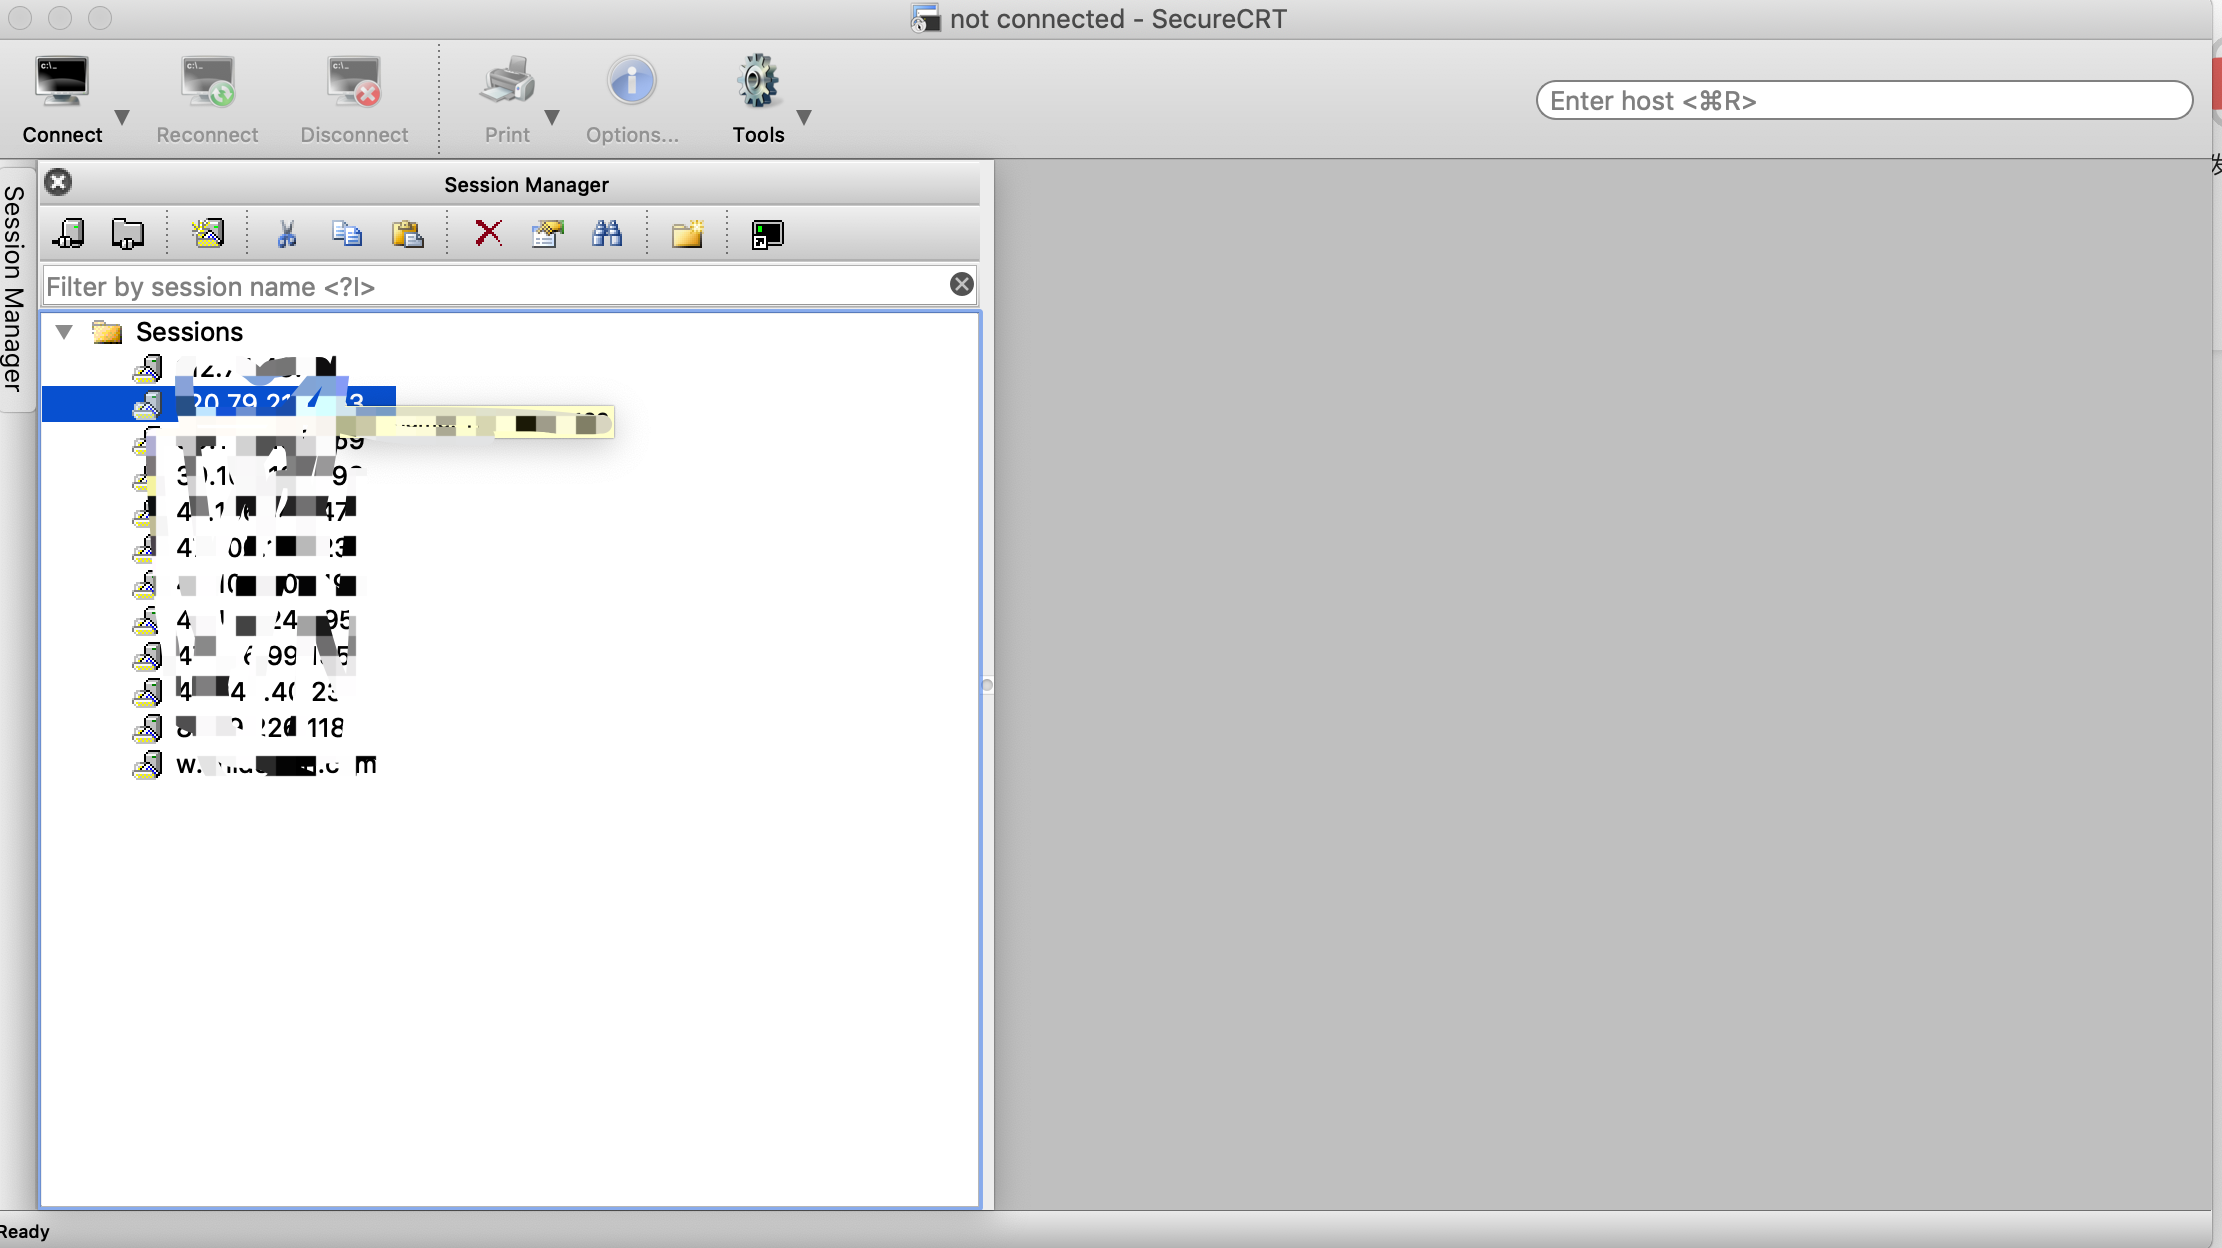
Task: Expand the Connect dropdown arrow
Action: tap(122, 117)
